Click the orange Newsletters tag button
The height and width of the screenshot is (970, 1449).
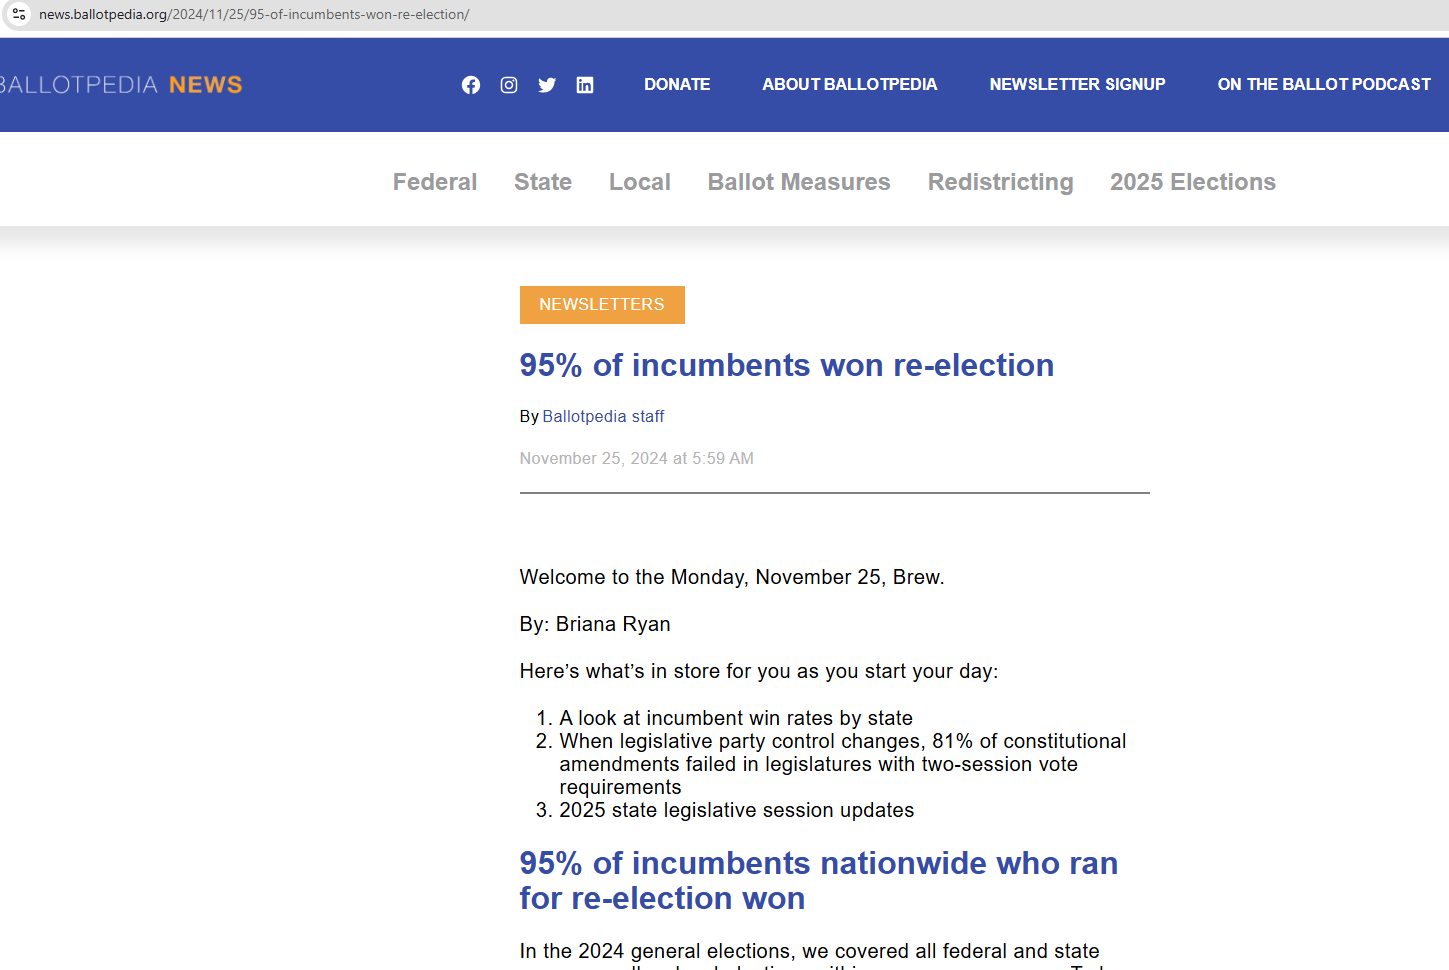click(602, 305)
